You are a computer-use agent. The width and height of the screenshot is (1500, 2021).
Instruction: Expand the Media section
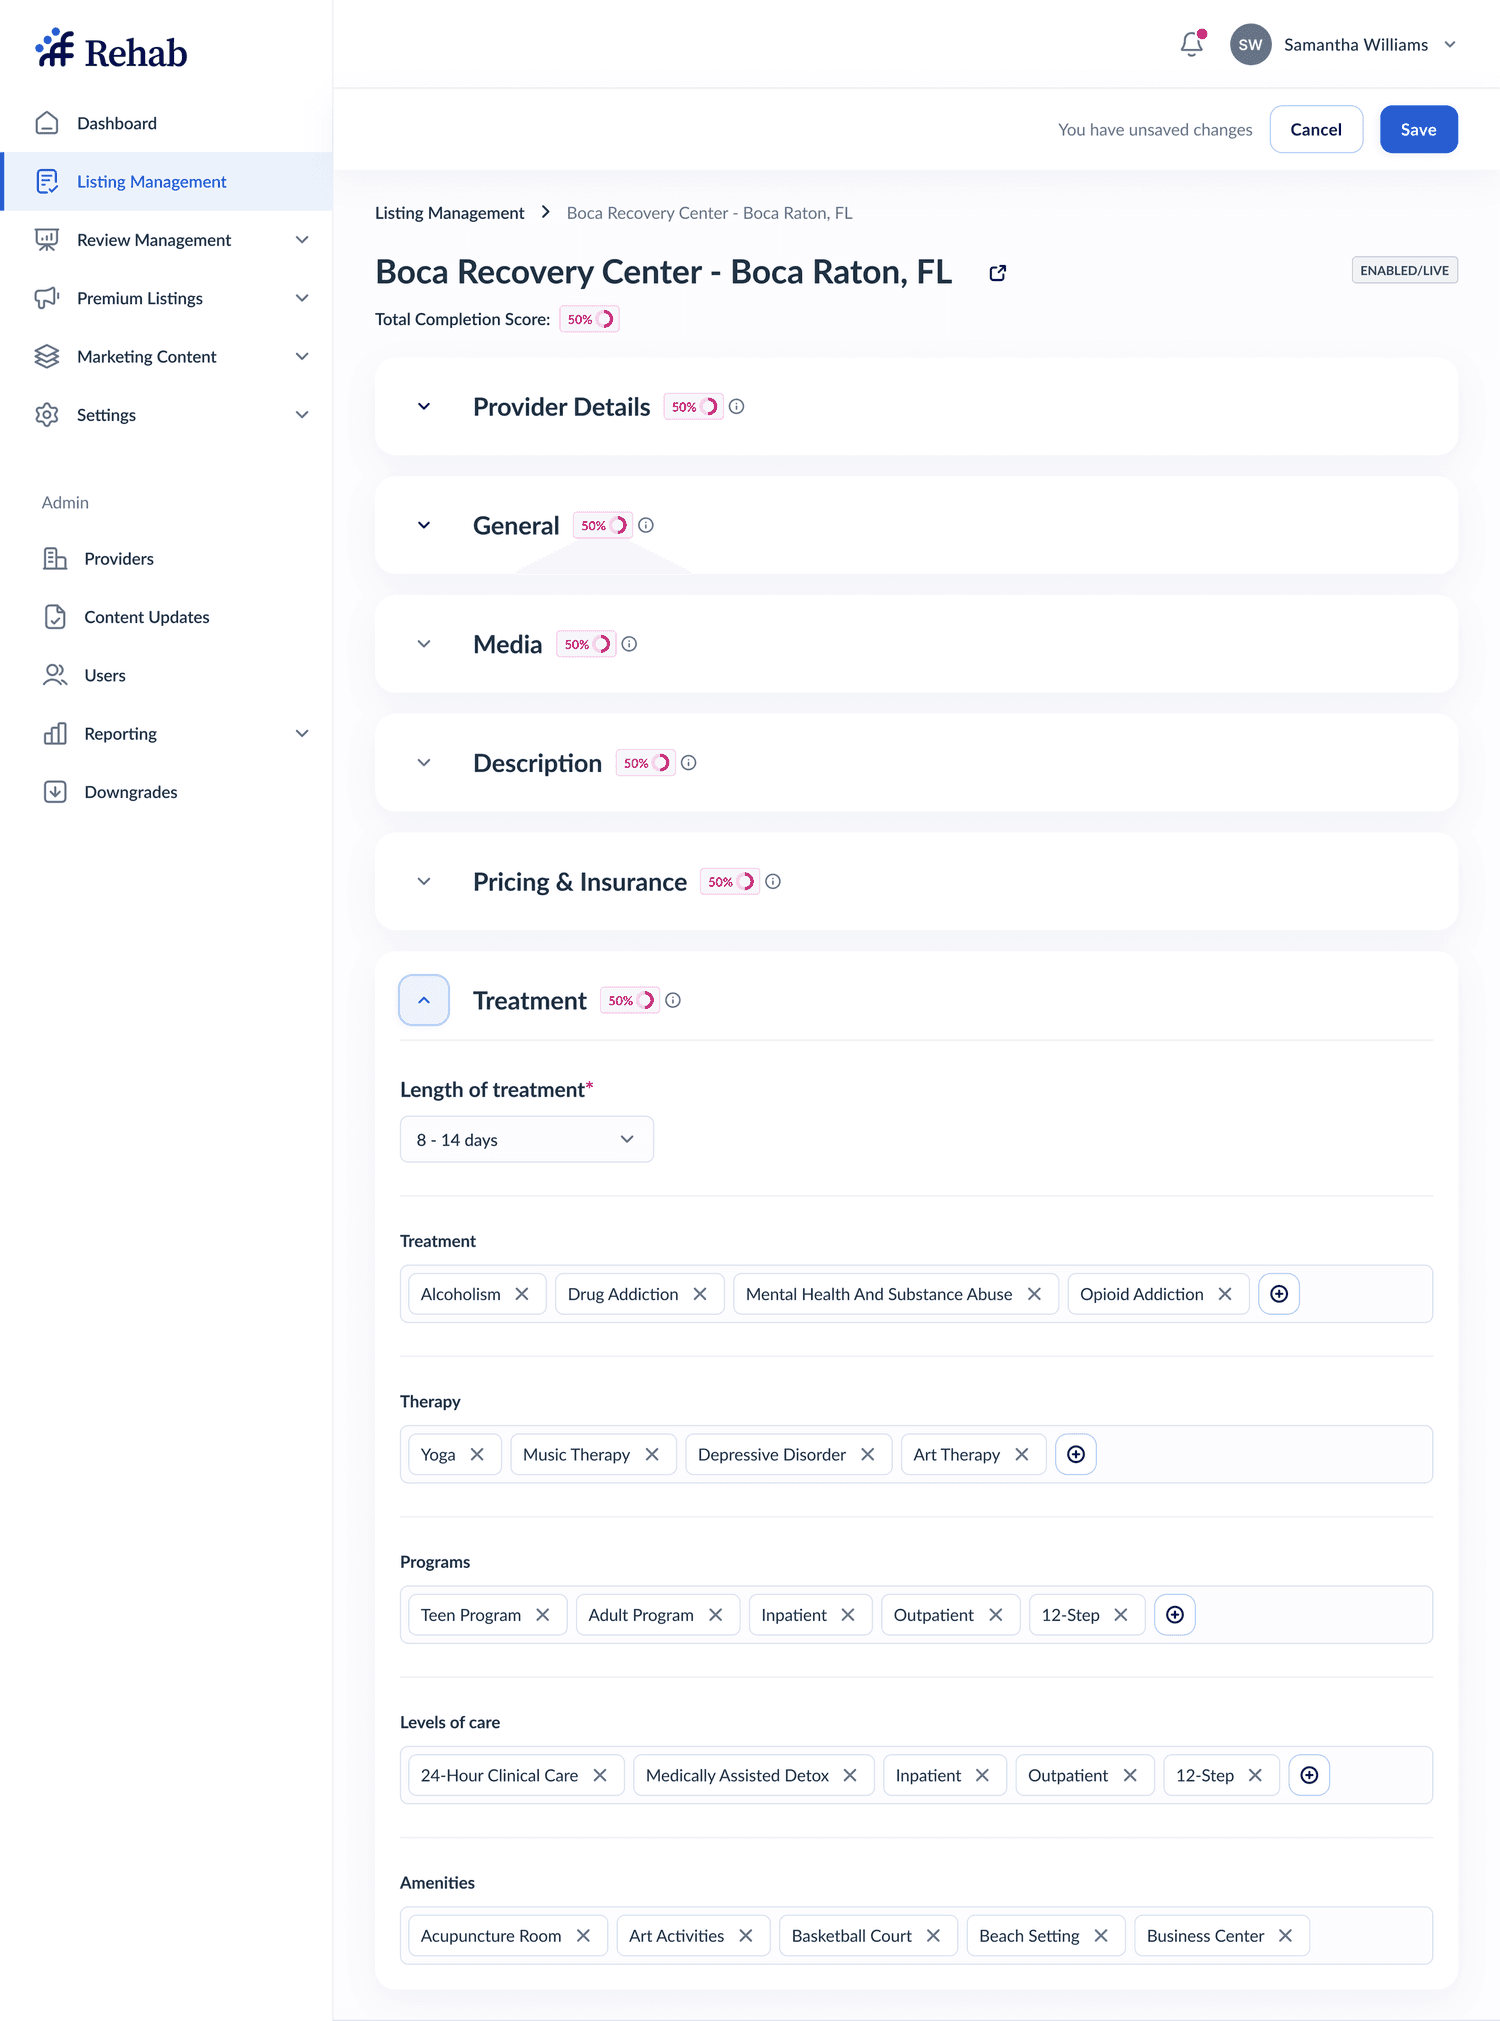(x=424, y=644)
